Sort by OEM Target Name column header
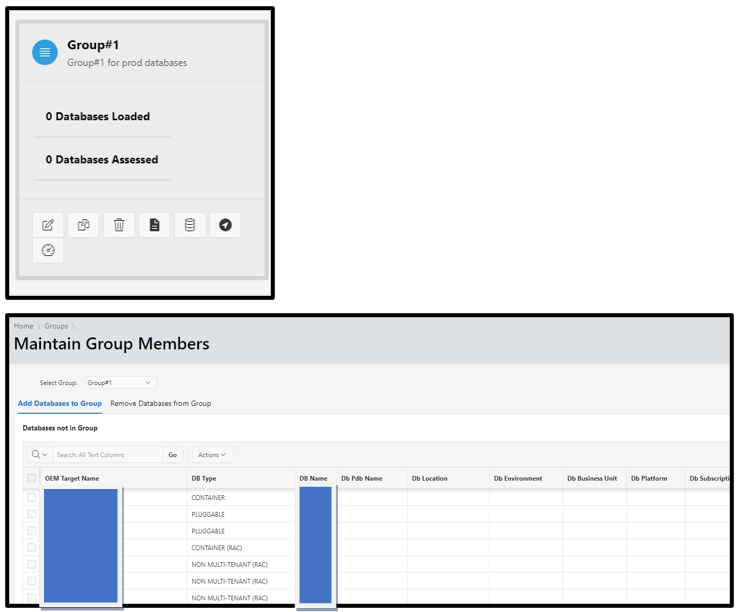The width and height of the screenshot is (742, 612). pos(72,479)
